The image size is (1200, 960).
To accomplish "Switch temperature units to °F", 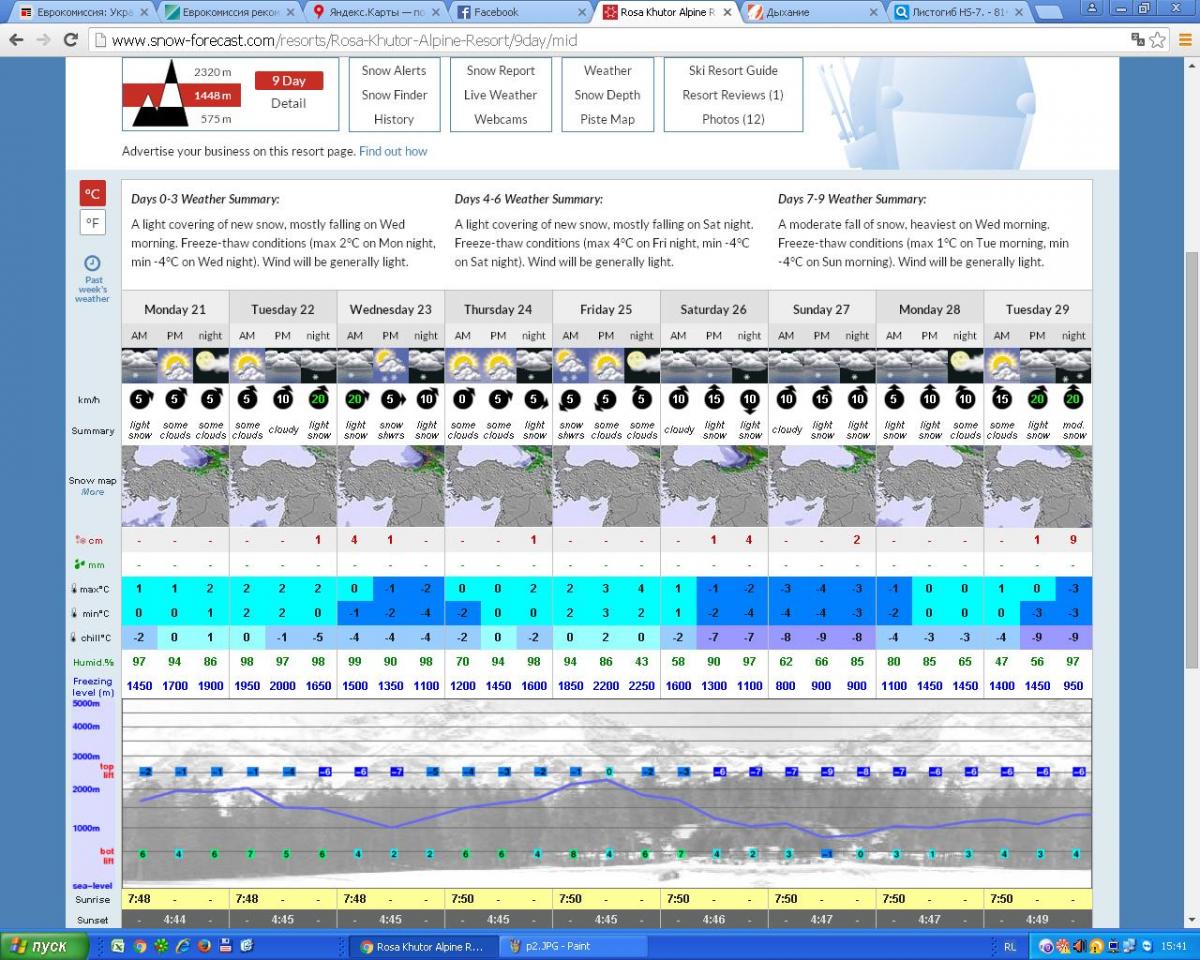I will point(92,223).
